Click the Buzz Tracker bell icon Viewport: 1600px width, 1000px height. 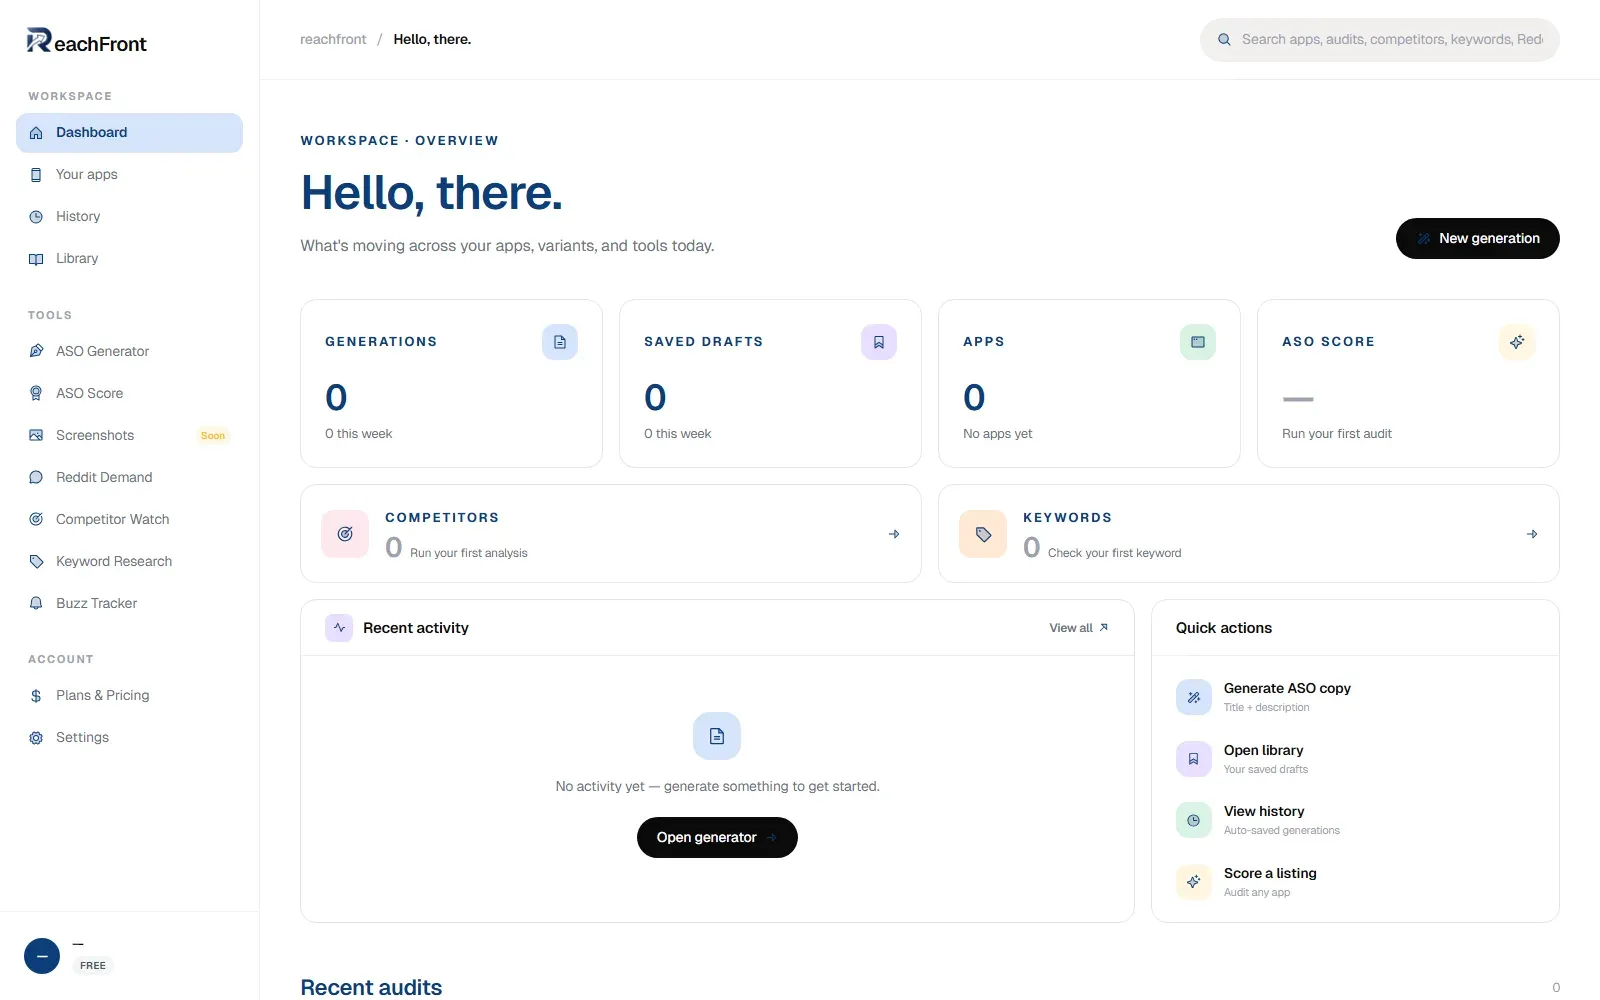pyautogui.click(x=36, y=603)
